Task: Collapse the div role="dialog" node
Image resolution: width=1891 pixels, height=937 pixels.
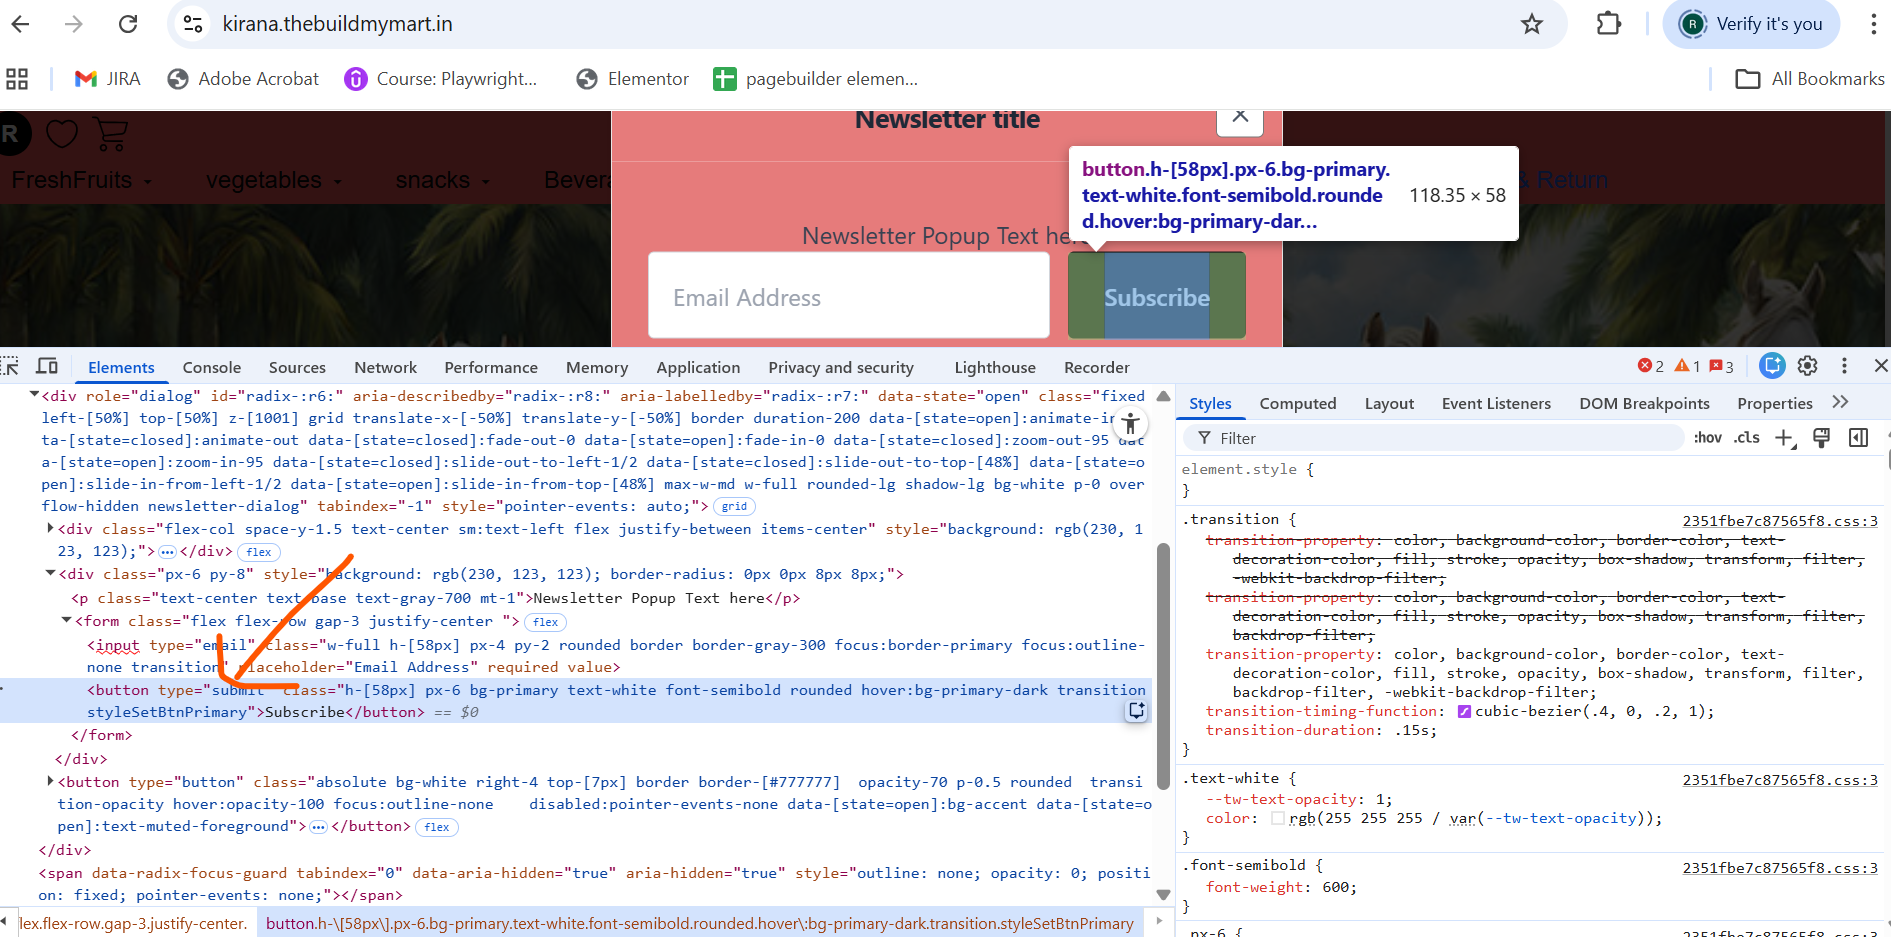Action: 34,396
